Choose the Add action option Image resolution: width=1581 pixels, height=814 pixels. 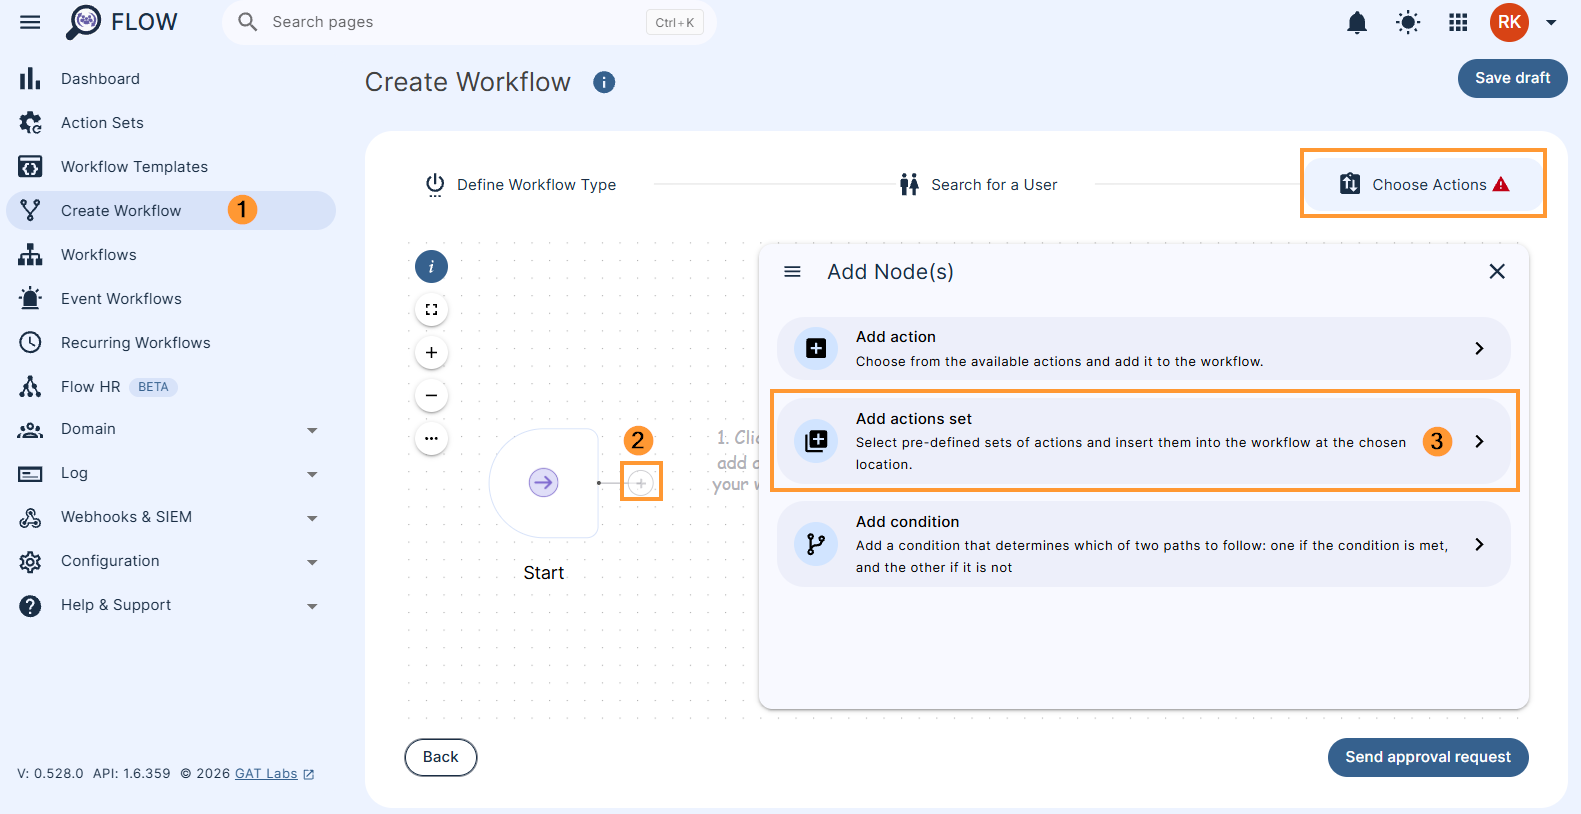pos(1143,348)
